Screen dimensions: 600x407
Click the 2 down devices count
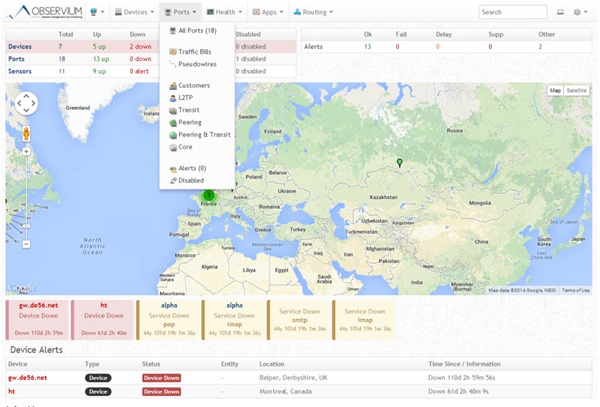[140, 47]
